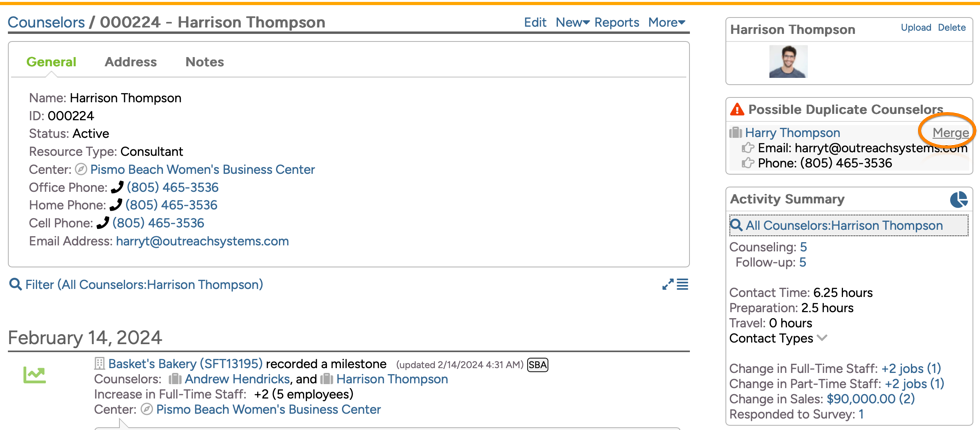Click the Filter magnifier icon

click(x=15, y=285)
